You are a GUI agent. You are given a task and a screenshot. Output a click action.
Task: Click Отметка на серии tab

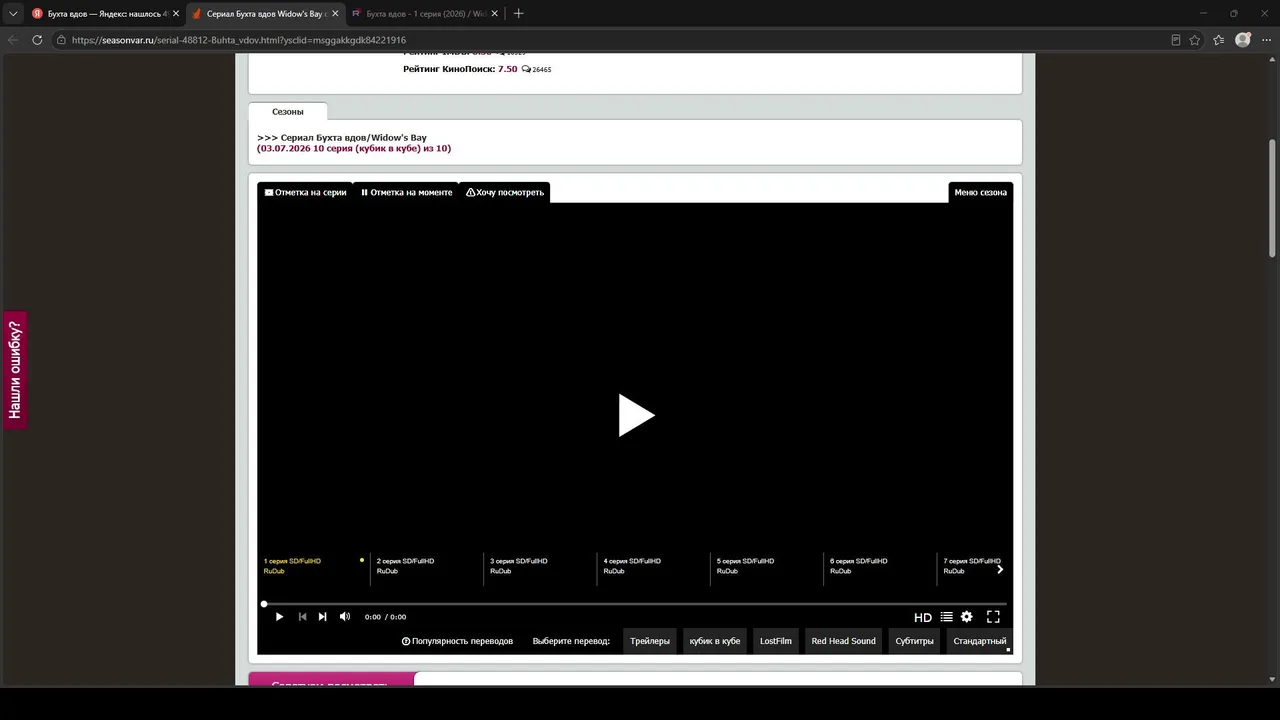coord(305,192)
